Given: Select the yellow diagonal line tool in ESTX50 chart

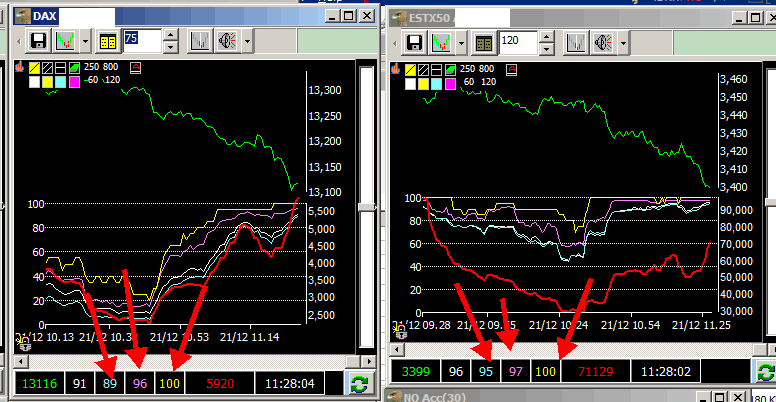Looking at the screenshot, I should [411, 70].
